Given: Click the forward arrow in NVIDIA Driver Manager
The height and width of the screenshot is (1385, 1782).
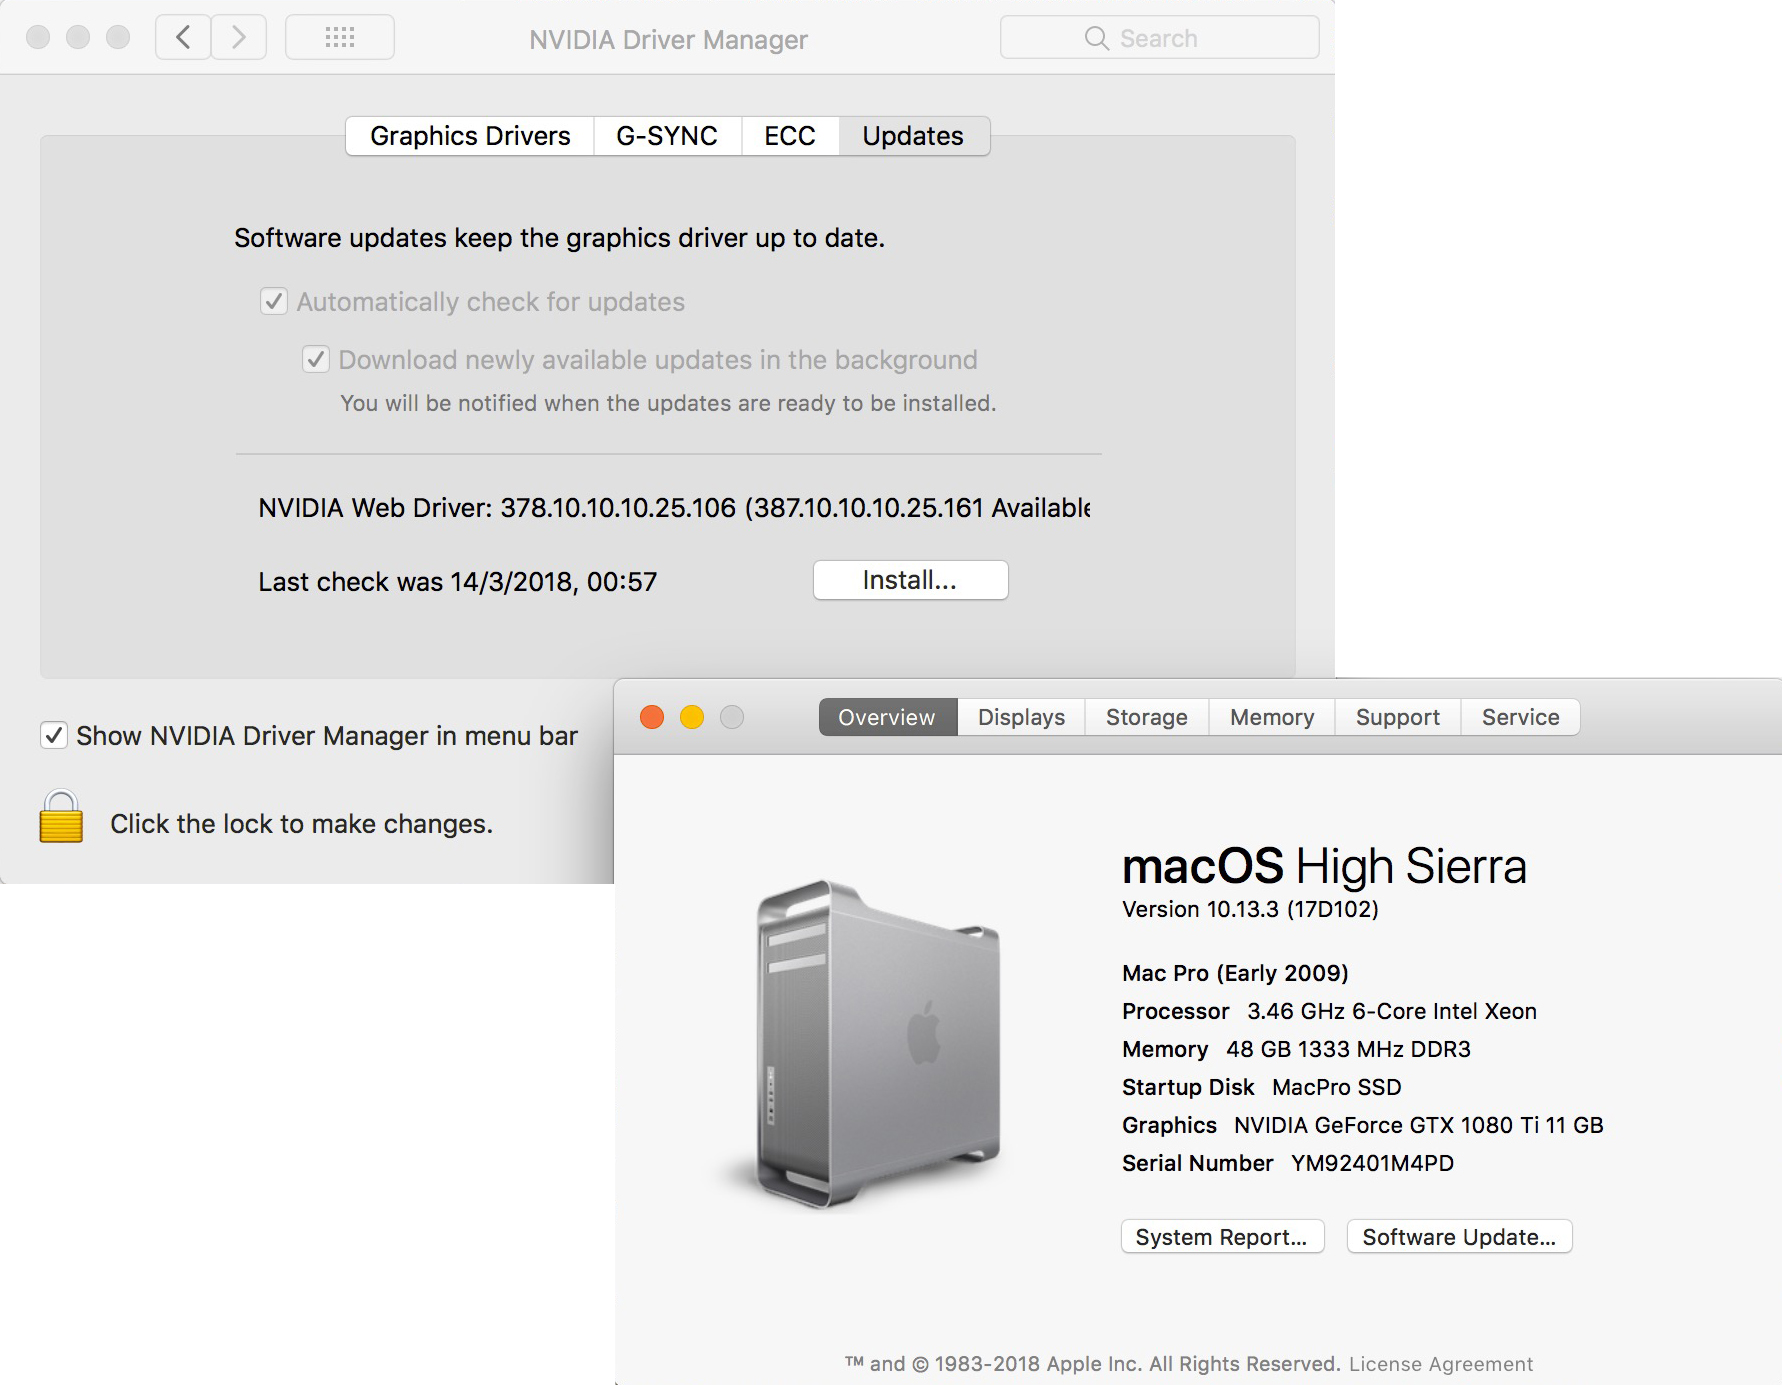Looking at the screenshot, I should (x=239, y=38).
